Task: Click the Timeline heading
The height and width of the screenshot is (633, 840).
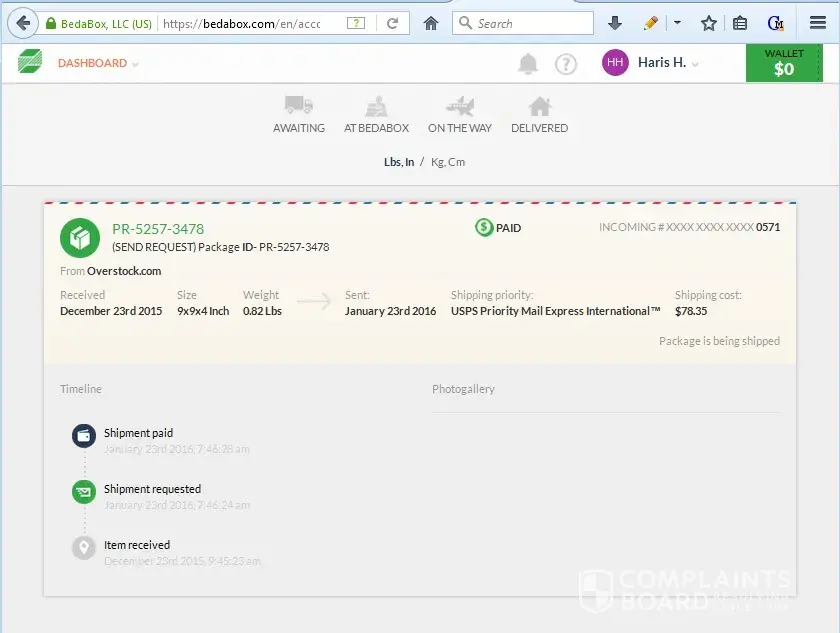Action: 81,389
